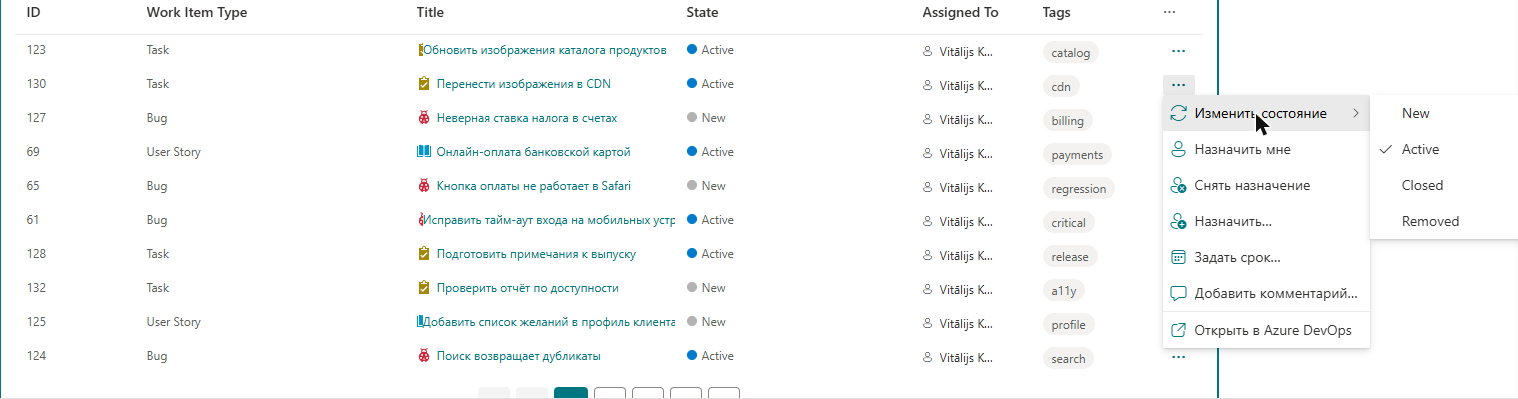Click the user story book icon for Онлайн-оплата
The height and width of the screenshot is (399, 1518).
click(424, 152)
